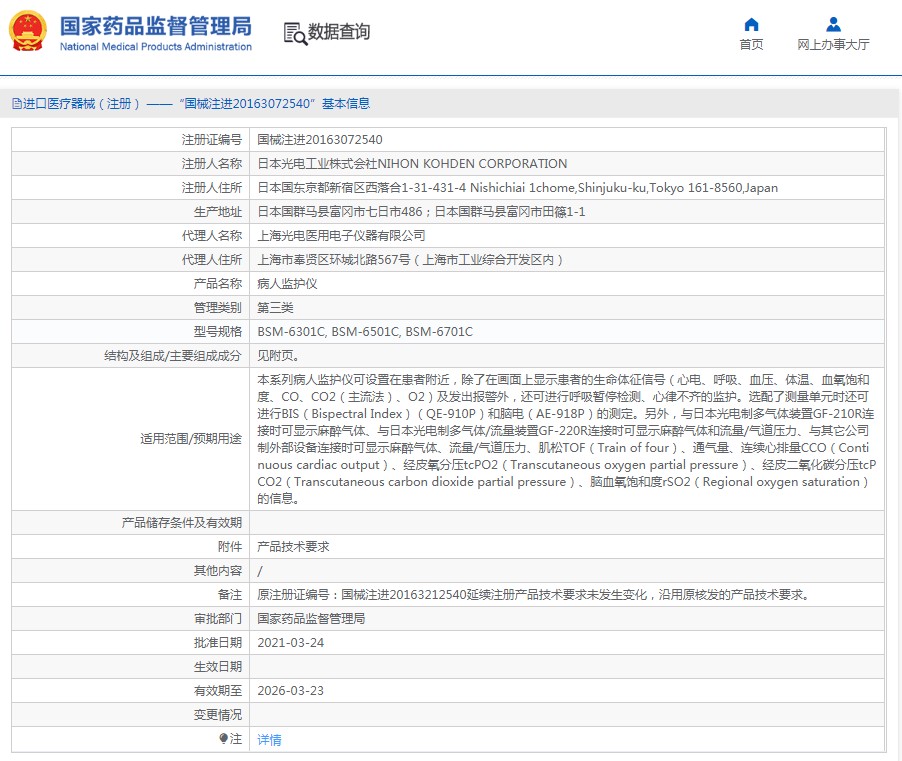Click the Shinjuku-ku, Tokyo registrant address
Screen dimensions: 902x761
[517, 188]
